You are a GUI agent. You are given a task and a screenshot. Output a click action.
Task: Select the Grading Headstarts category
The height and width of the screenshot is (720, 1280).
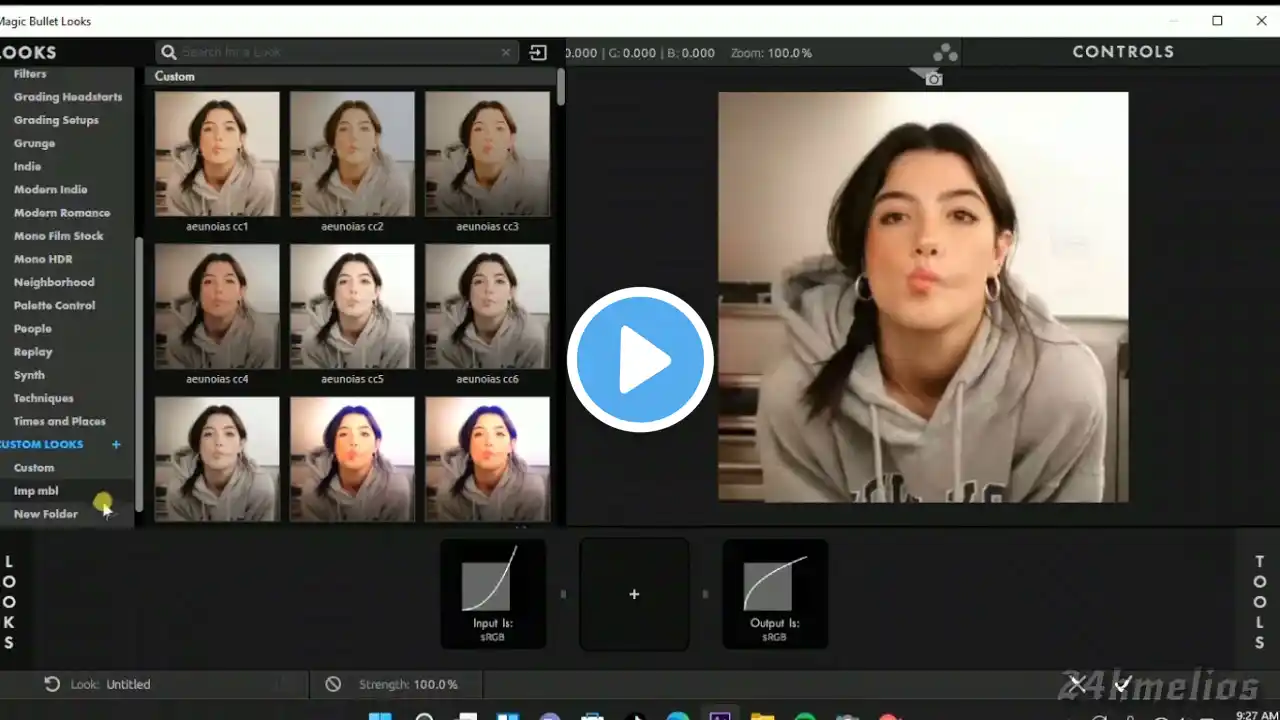pos(68,97)
